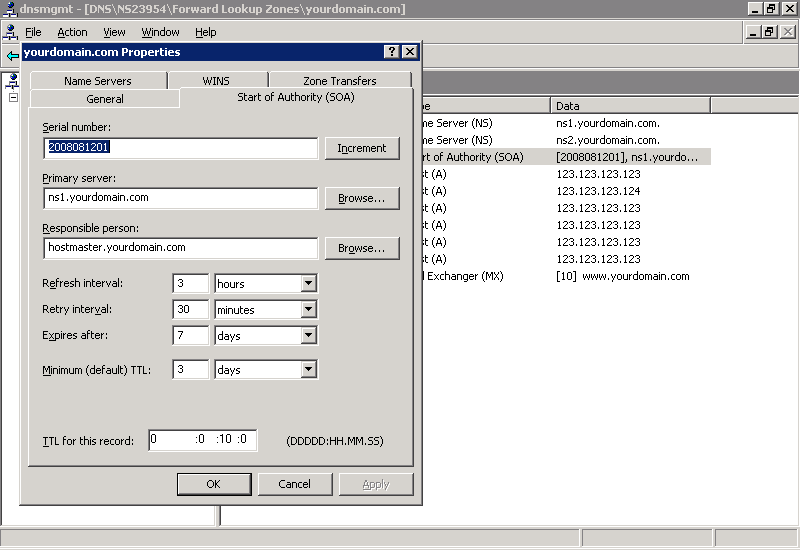Open the Action menu
This screenshot has height=550, width=800.
72,32
